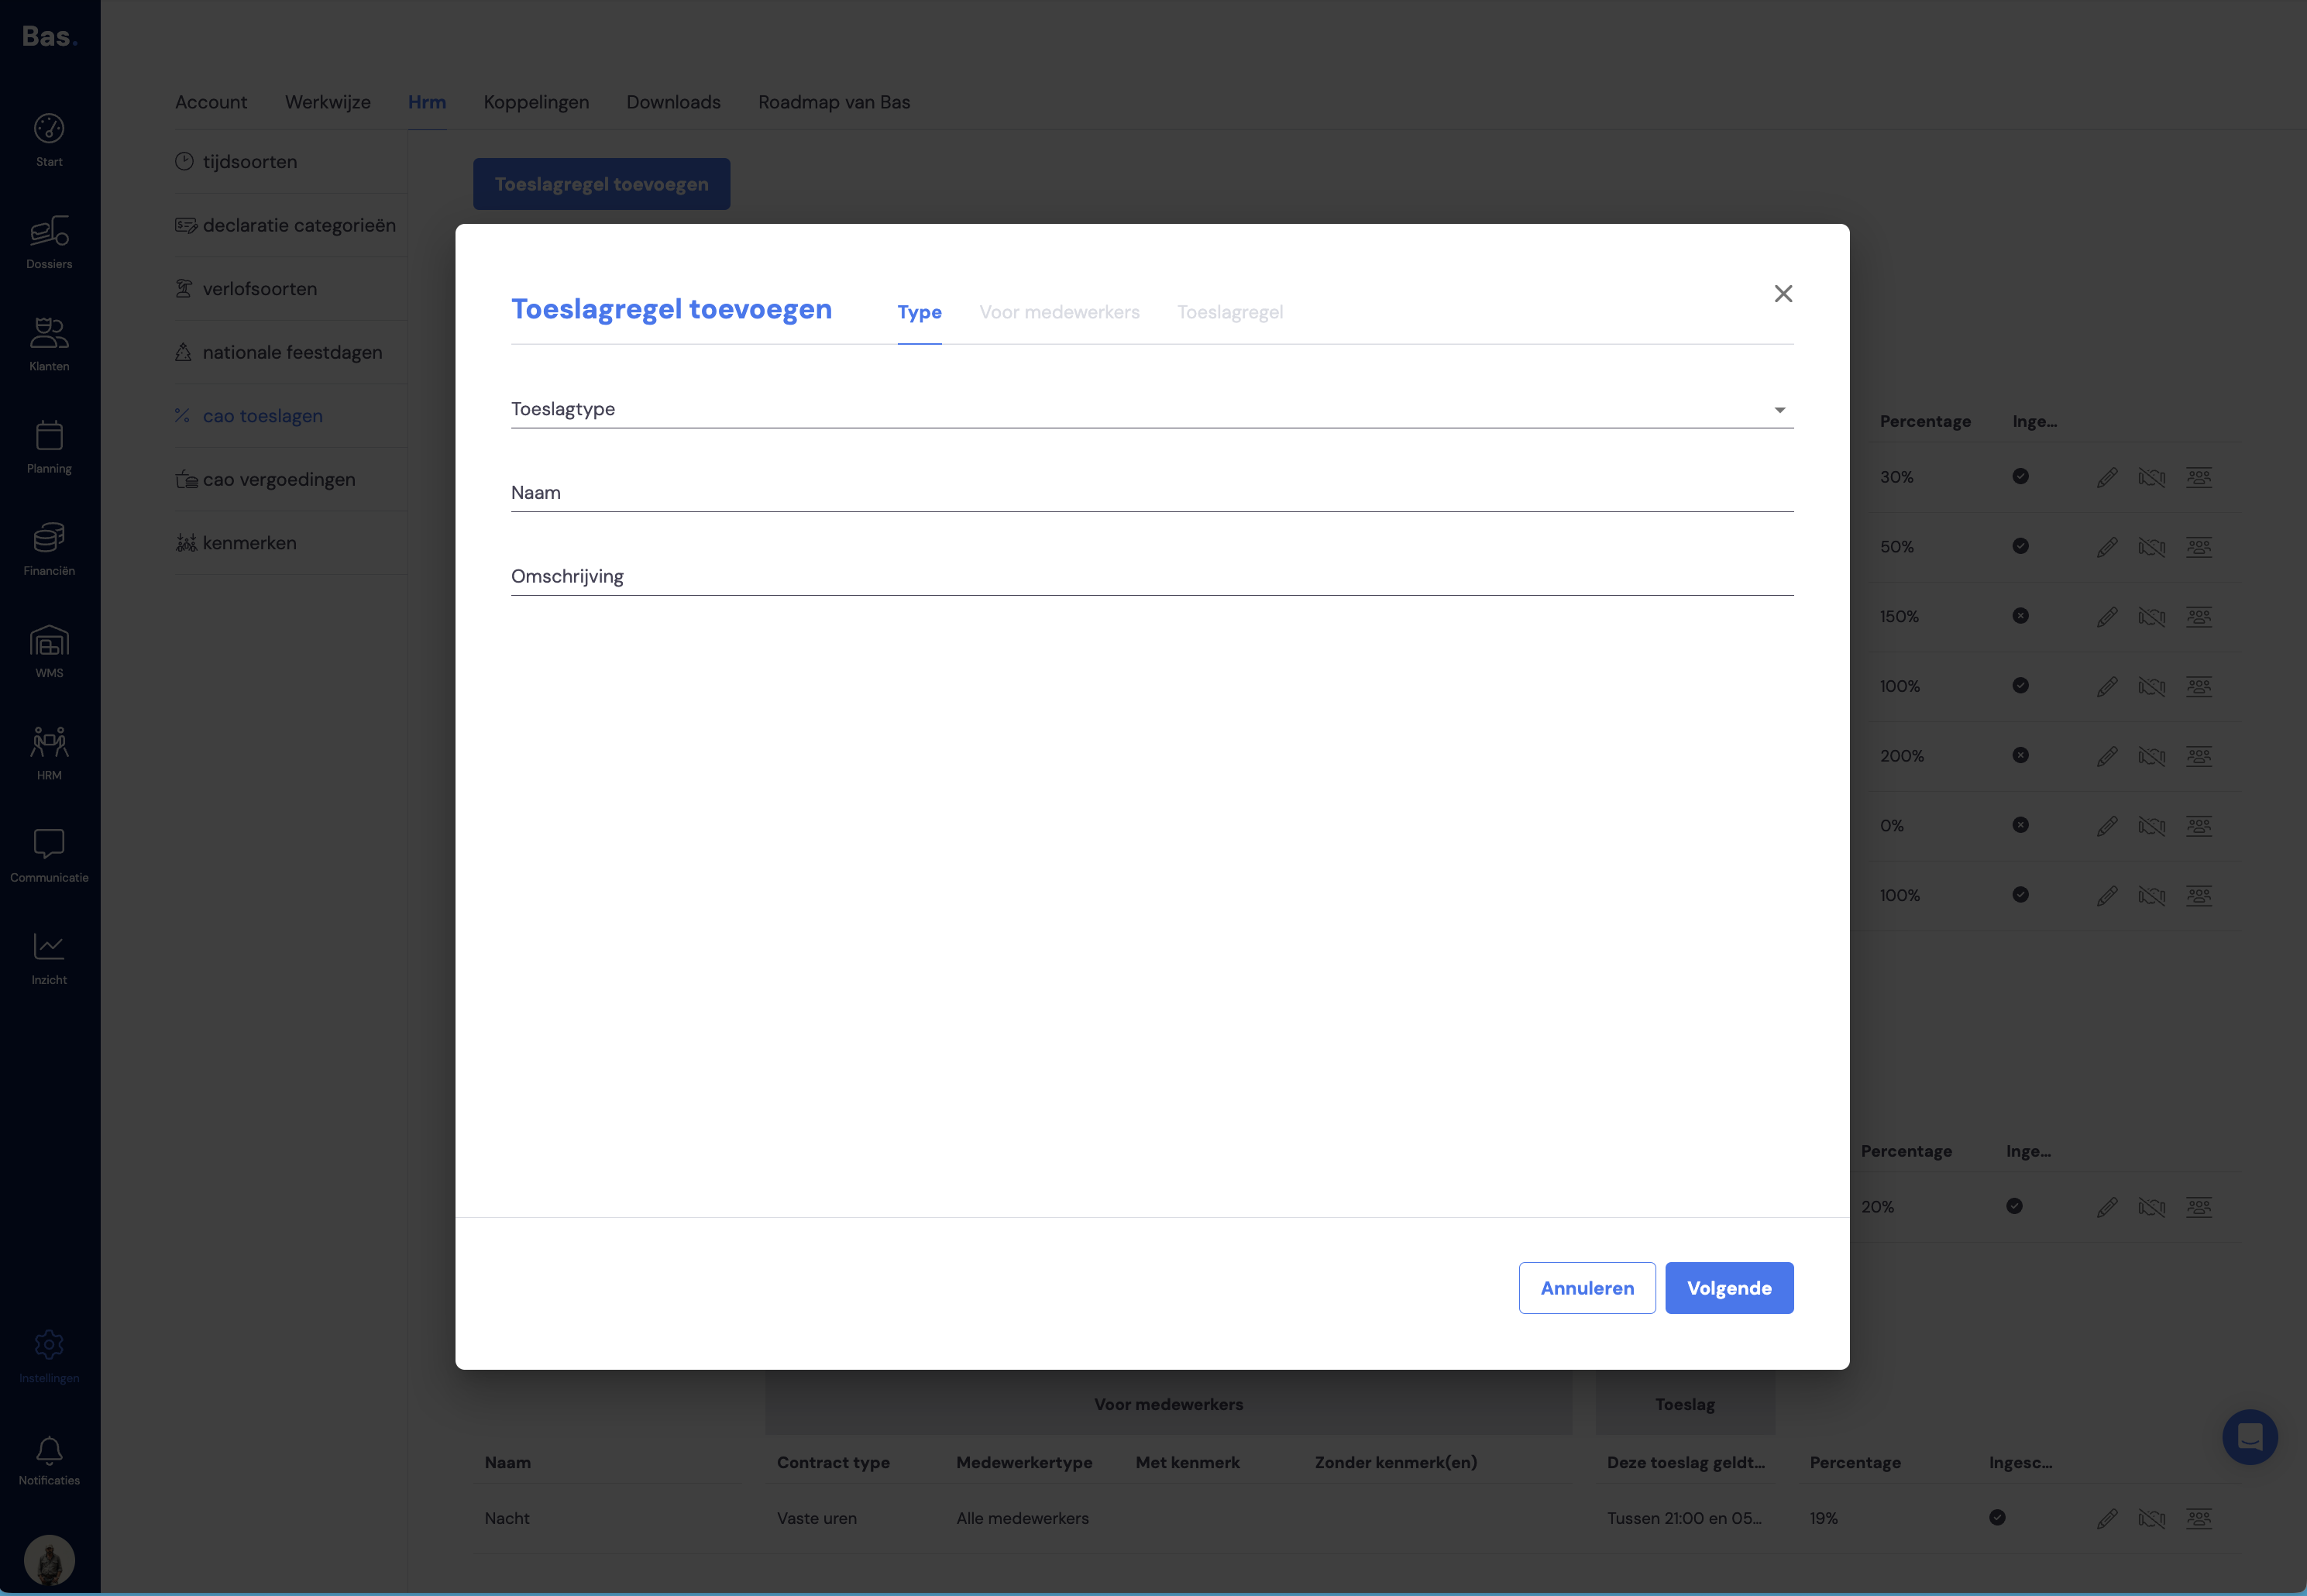Focus the Naam input field

click(x=1152, y=493)
